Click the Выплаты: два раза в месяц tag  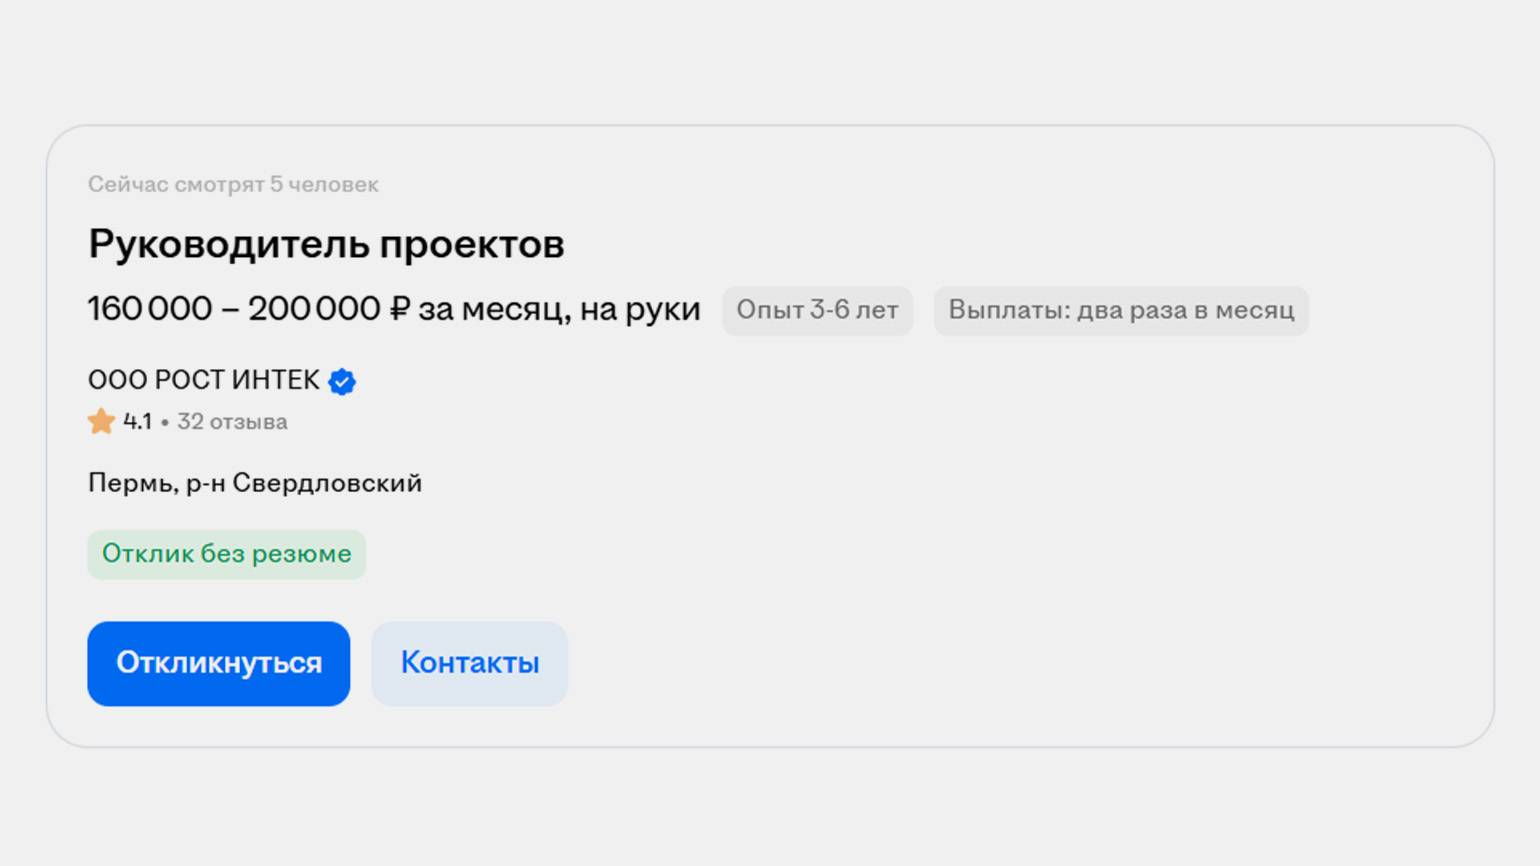(x=1120, y=310)
